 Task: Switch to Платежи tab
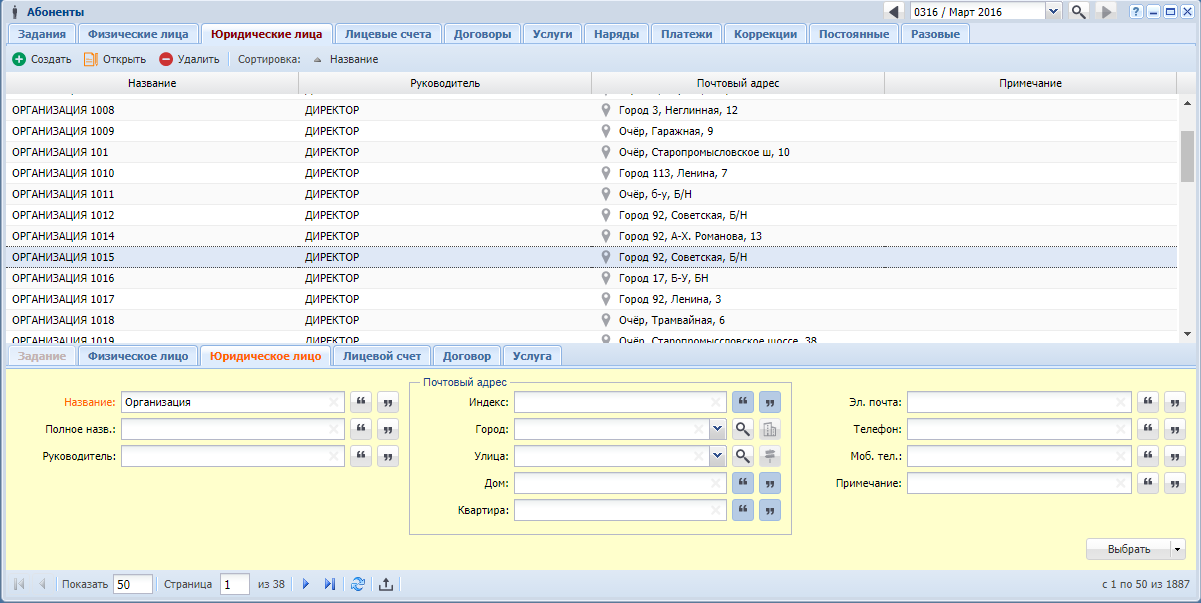[x=687, y=34]
